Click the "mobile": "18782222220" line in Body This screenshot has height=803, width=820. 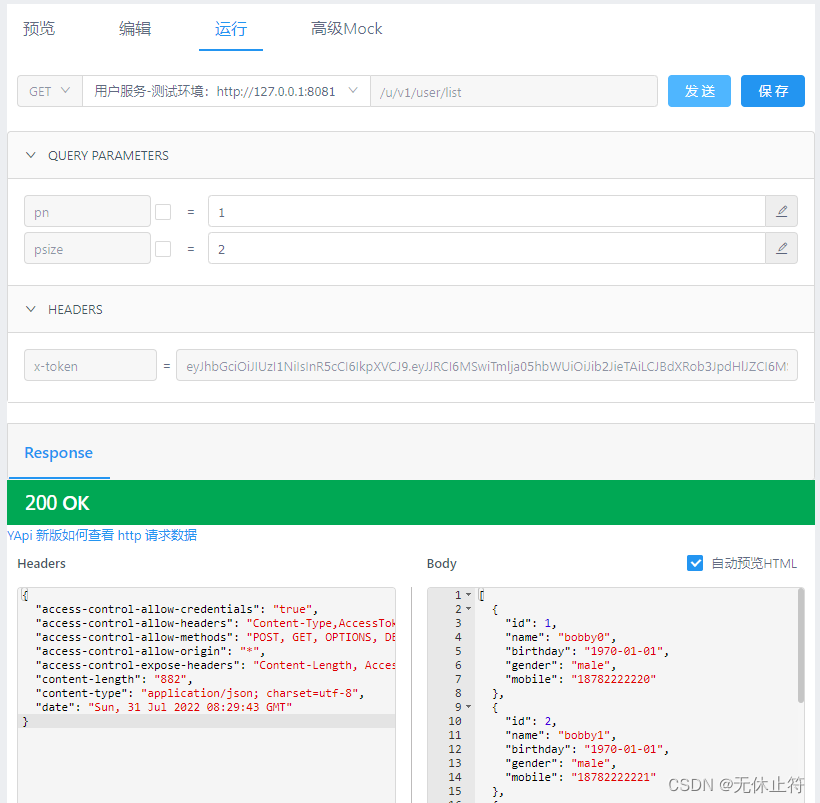[x=580, y=679]
